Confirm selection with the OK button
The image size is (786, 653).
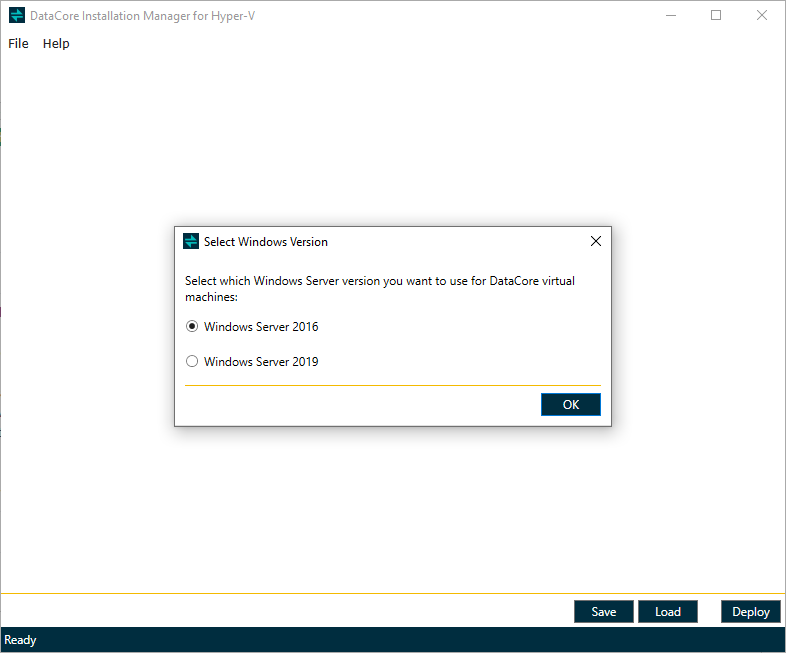[x=571, y=404]
